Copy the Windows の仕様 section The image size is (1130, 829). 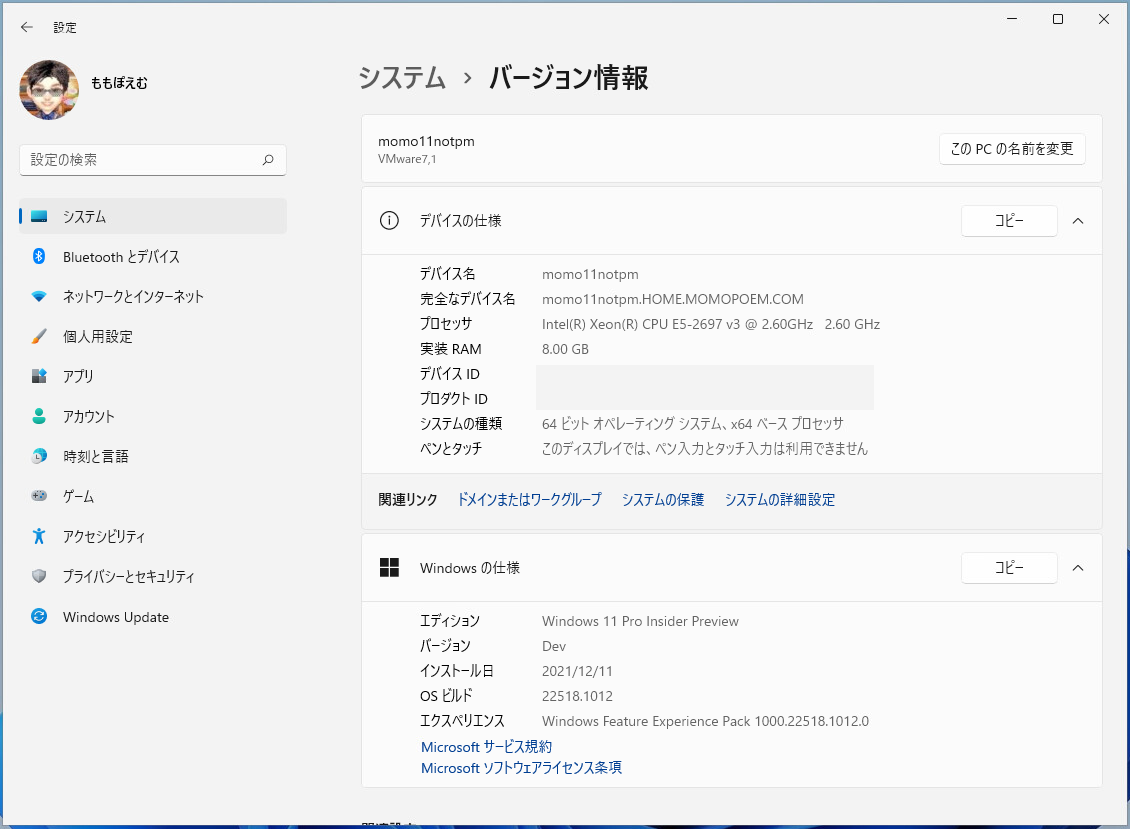click(x=1009, y=568)
